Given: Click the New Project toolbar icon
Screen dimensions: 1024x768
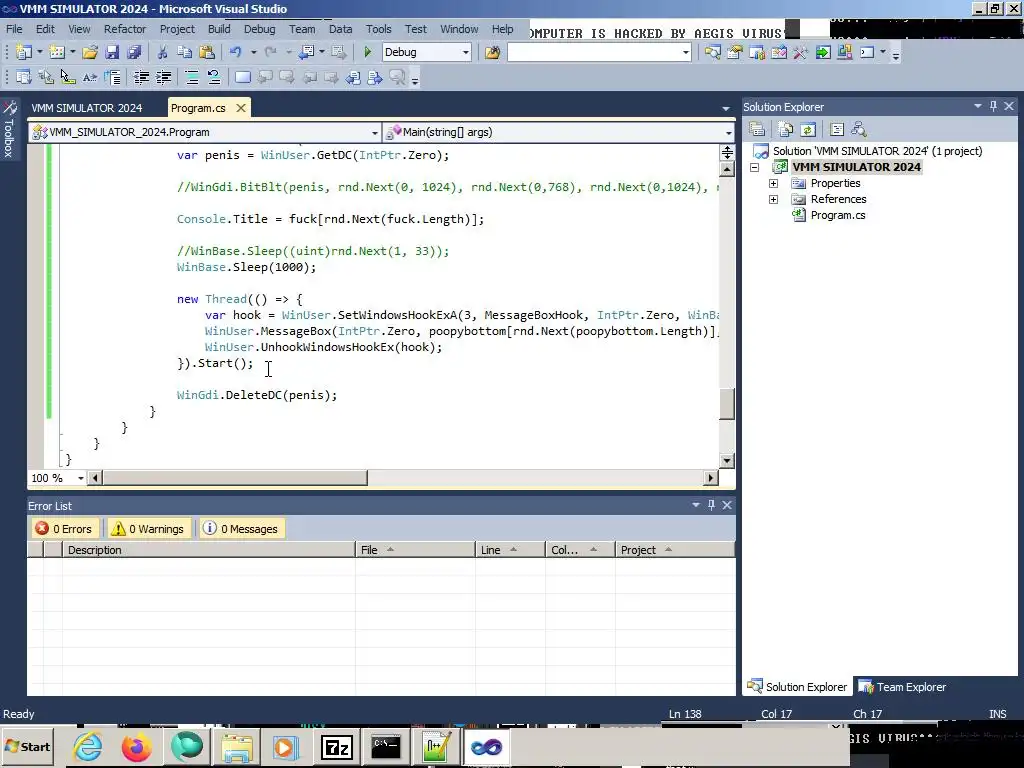Looking at the screenshot, I should pos(24,52).
